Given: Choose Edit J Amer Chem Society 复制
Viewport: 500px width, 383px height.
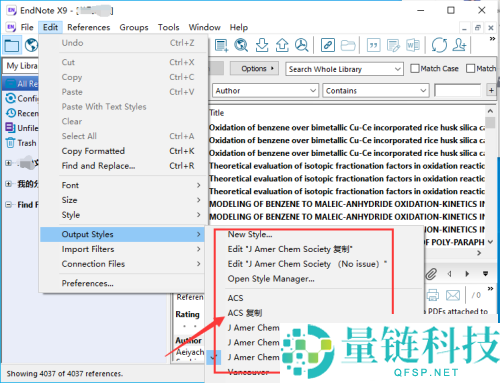Looking at the screenshot, I should pos(290,249).
